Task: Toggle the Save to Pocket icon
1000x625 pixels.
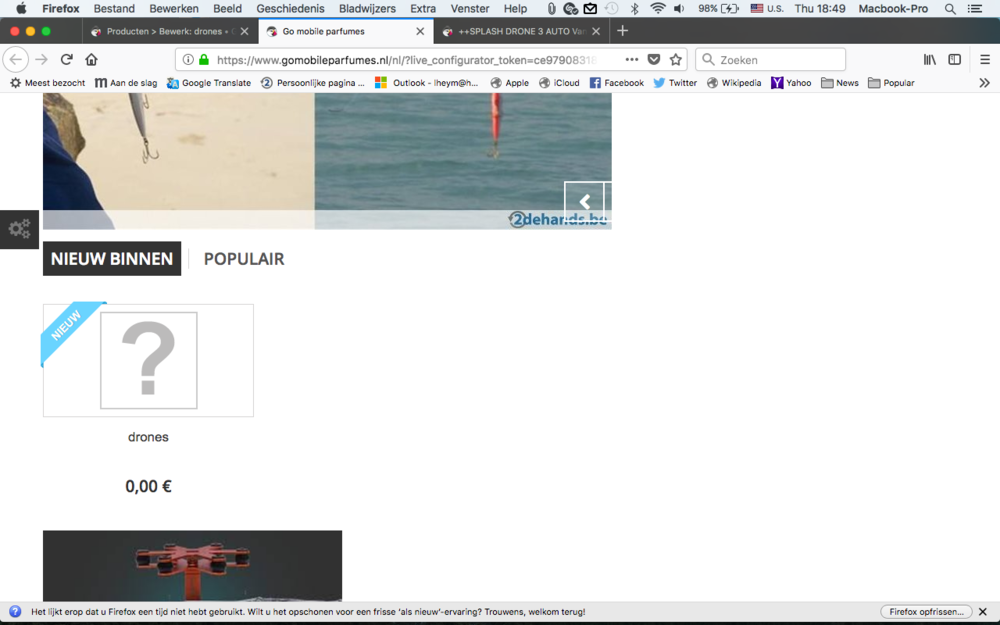Action: 654,59
